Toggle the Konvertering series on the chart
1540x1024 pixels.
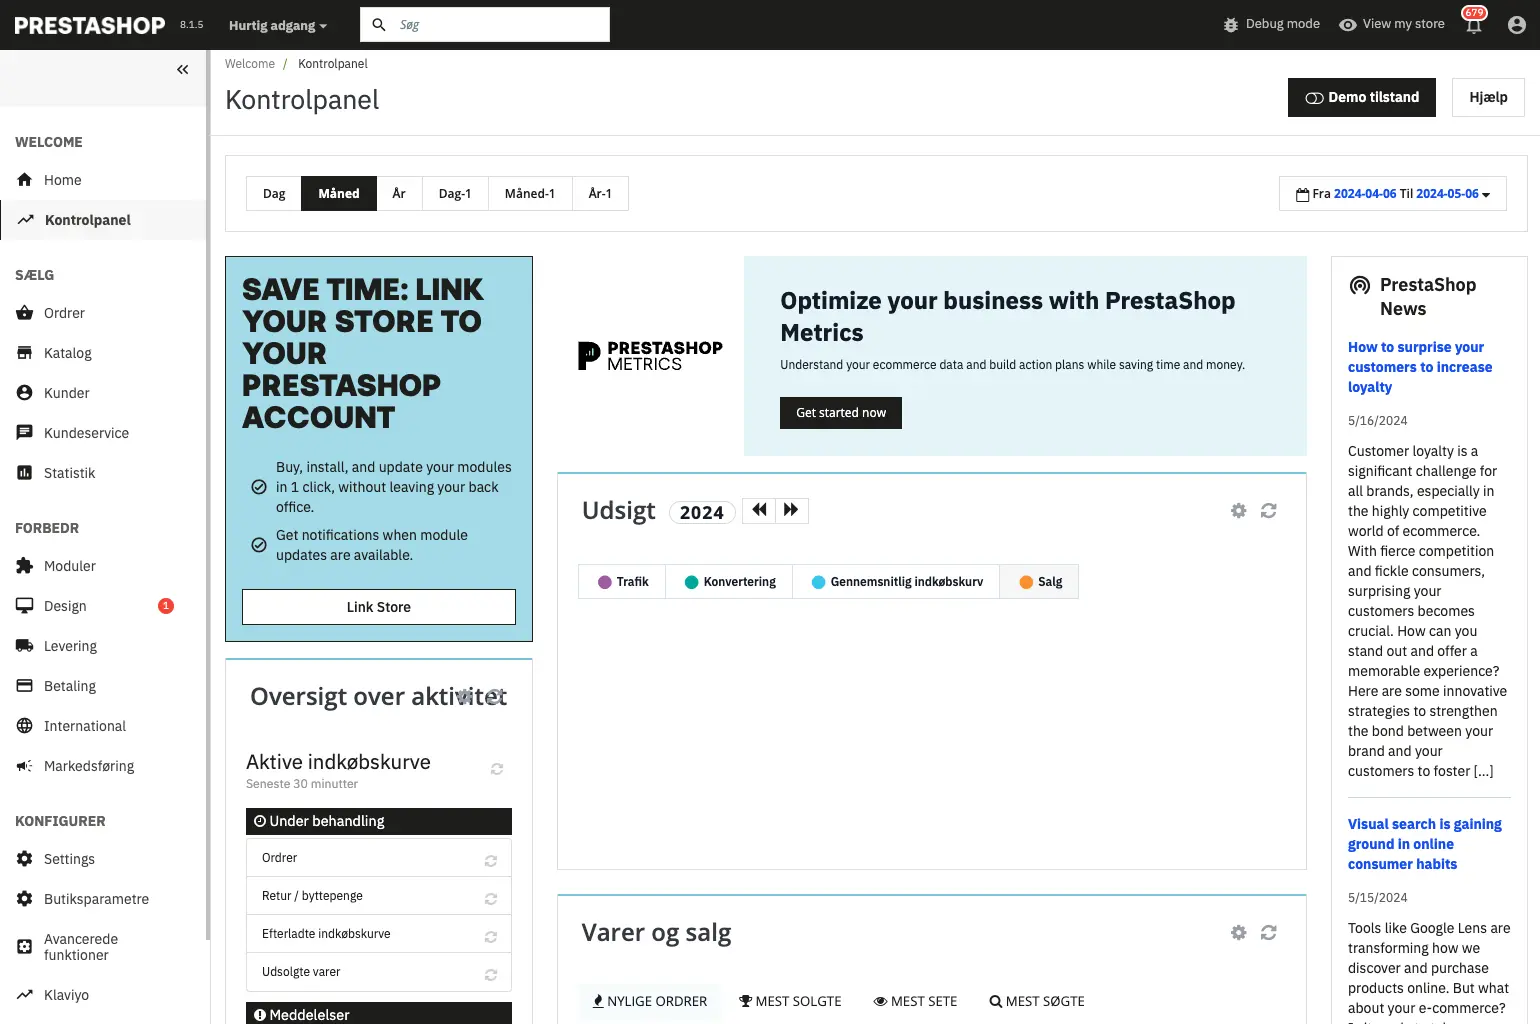[x=729, y=581]
